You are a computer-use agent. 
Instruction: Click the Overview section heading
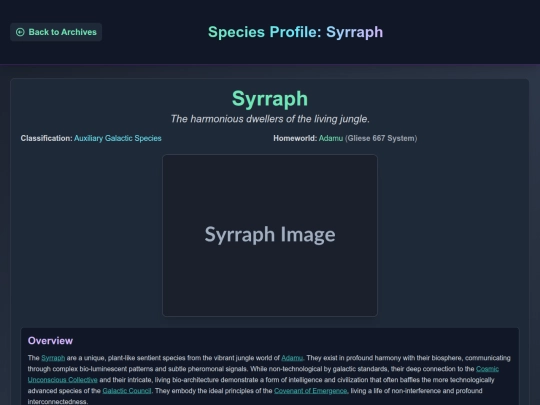coord(50,341)
